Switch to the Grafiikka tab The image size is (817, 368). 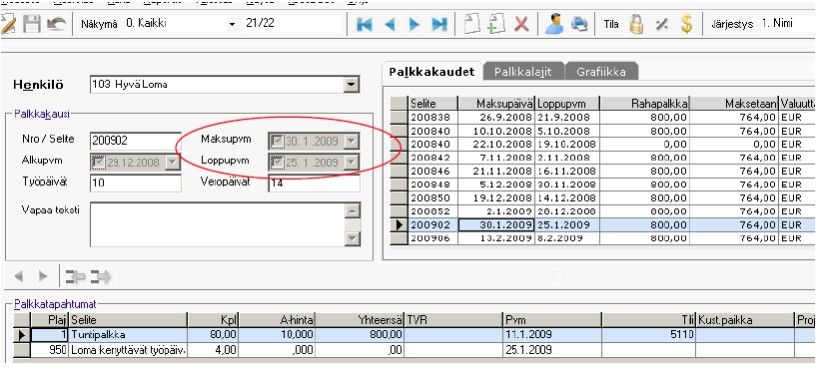(x=601, y=72)
